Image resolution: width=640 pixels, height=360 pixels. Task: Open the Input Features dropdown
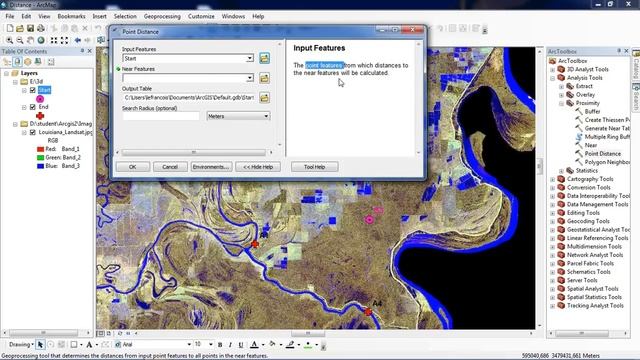click(249, 58)
